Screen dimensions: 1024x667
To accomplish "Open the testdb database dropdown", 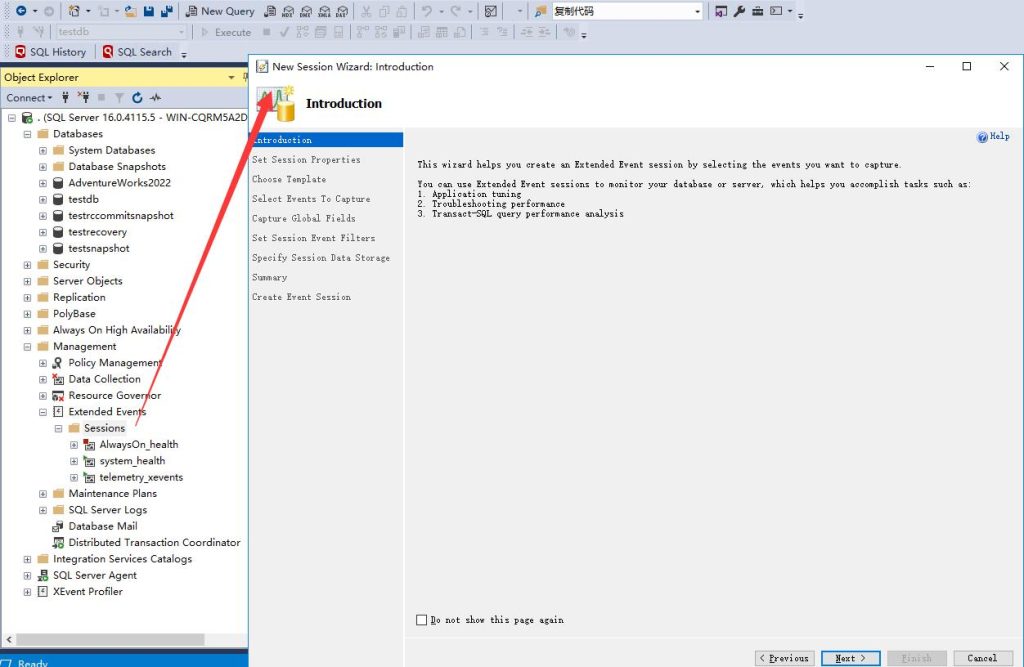I will point(183,31).
